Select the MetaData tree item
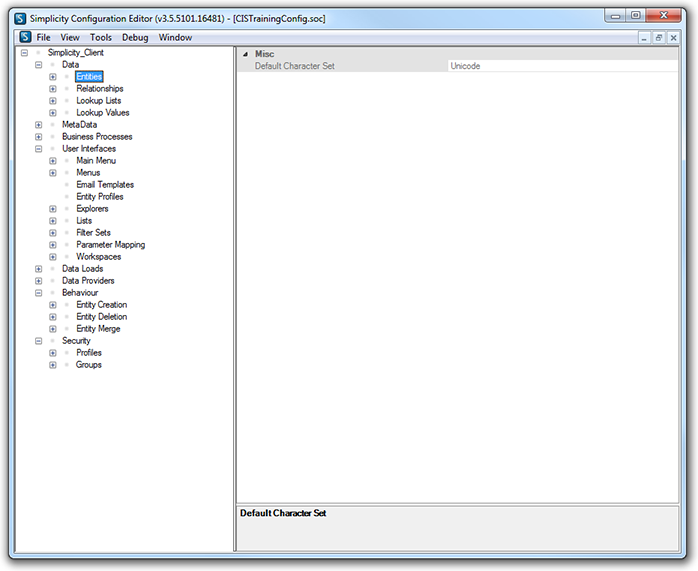This screenshot has width=698, height=571. [79, 125]
